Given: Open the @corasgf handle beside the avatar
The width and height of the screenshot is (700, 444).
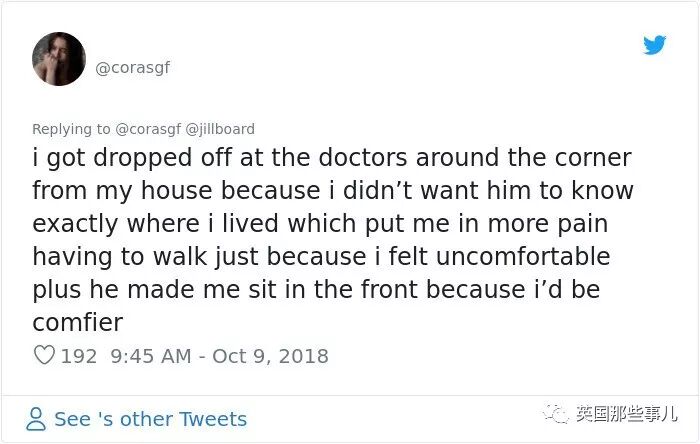Looking at the screenshot, I should (x=132, y=68).
